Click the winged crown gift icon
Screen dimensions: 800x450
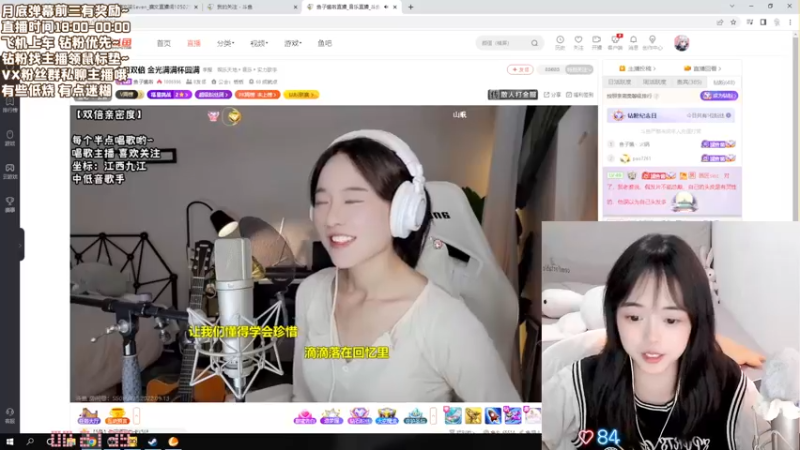click(x=387, y=416)
